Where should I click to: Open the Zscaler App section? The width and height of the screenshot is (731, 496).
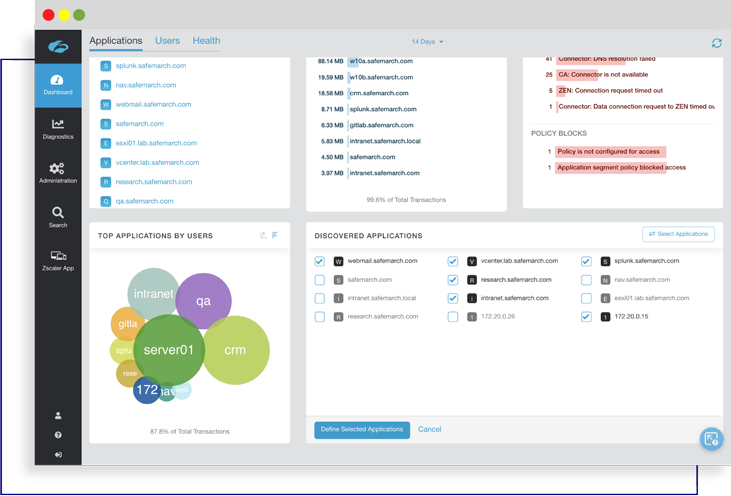(58, 261)
